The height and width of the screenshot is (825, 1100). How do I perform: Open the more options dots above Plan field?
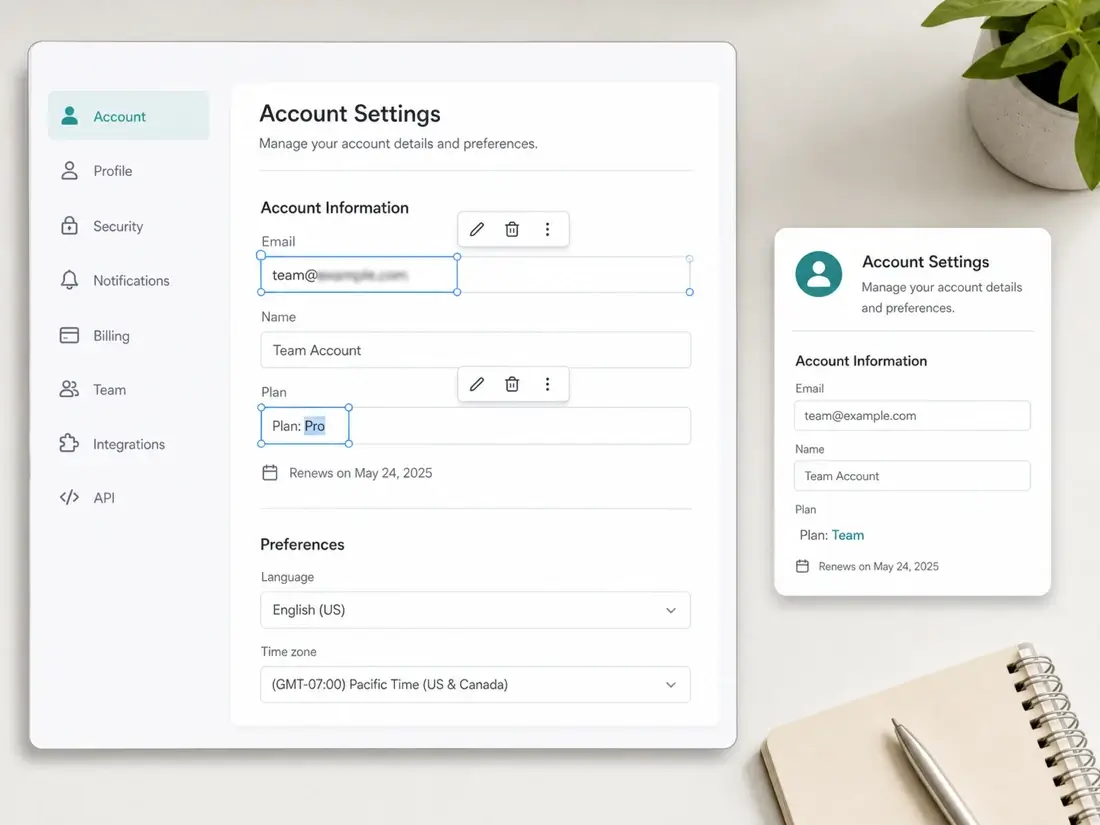pyautogui.click(x=547, y=384)
